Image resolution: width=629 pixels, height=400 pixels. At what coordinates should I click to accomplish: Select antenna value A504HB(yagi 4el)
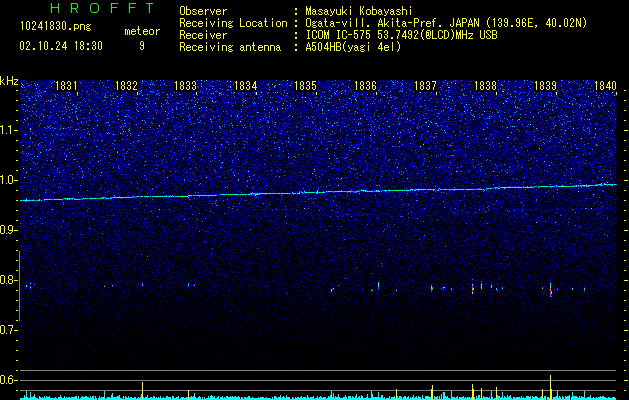353,47
